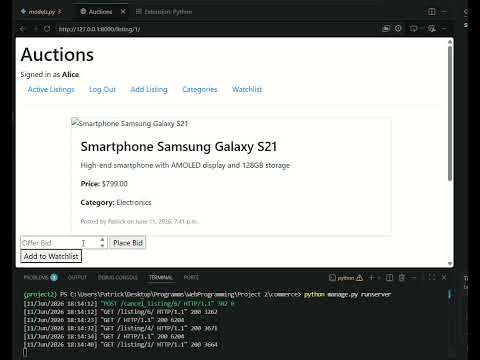The image size is (480, 360).
Task: Click the GET /listing/1/ log line
Action: click(x=120, y=344)
